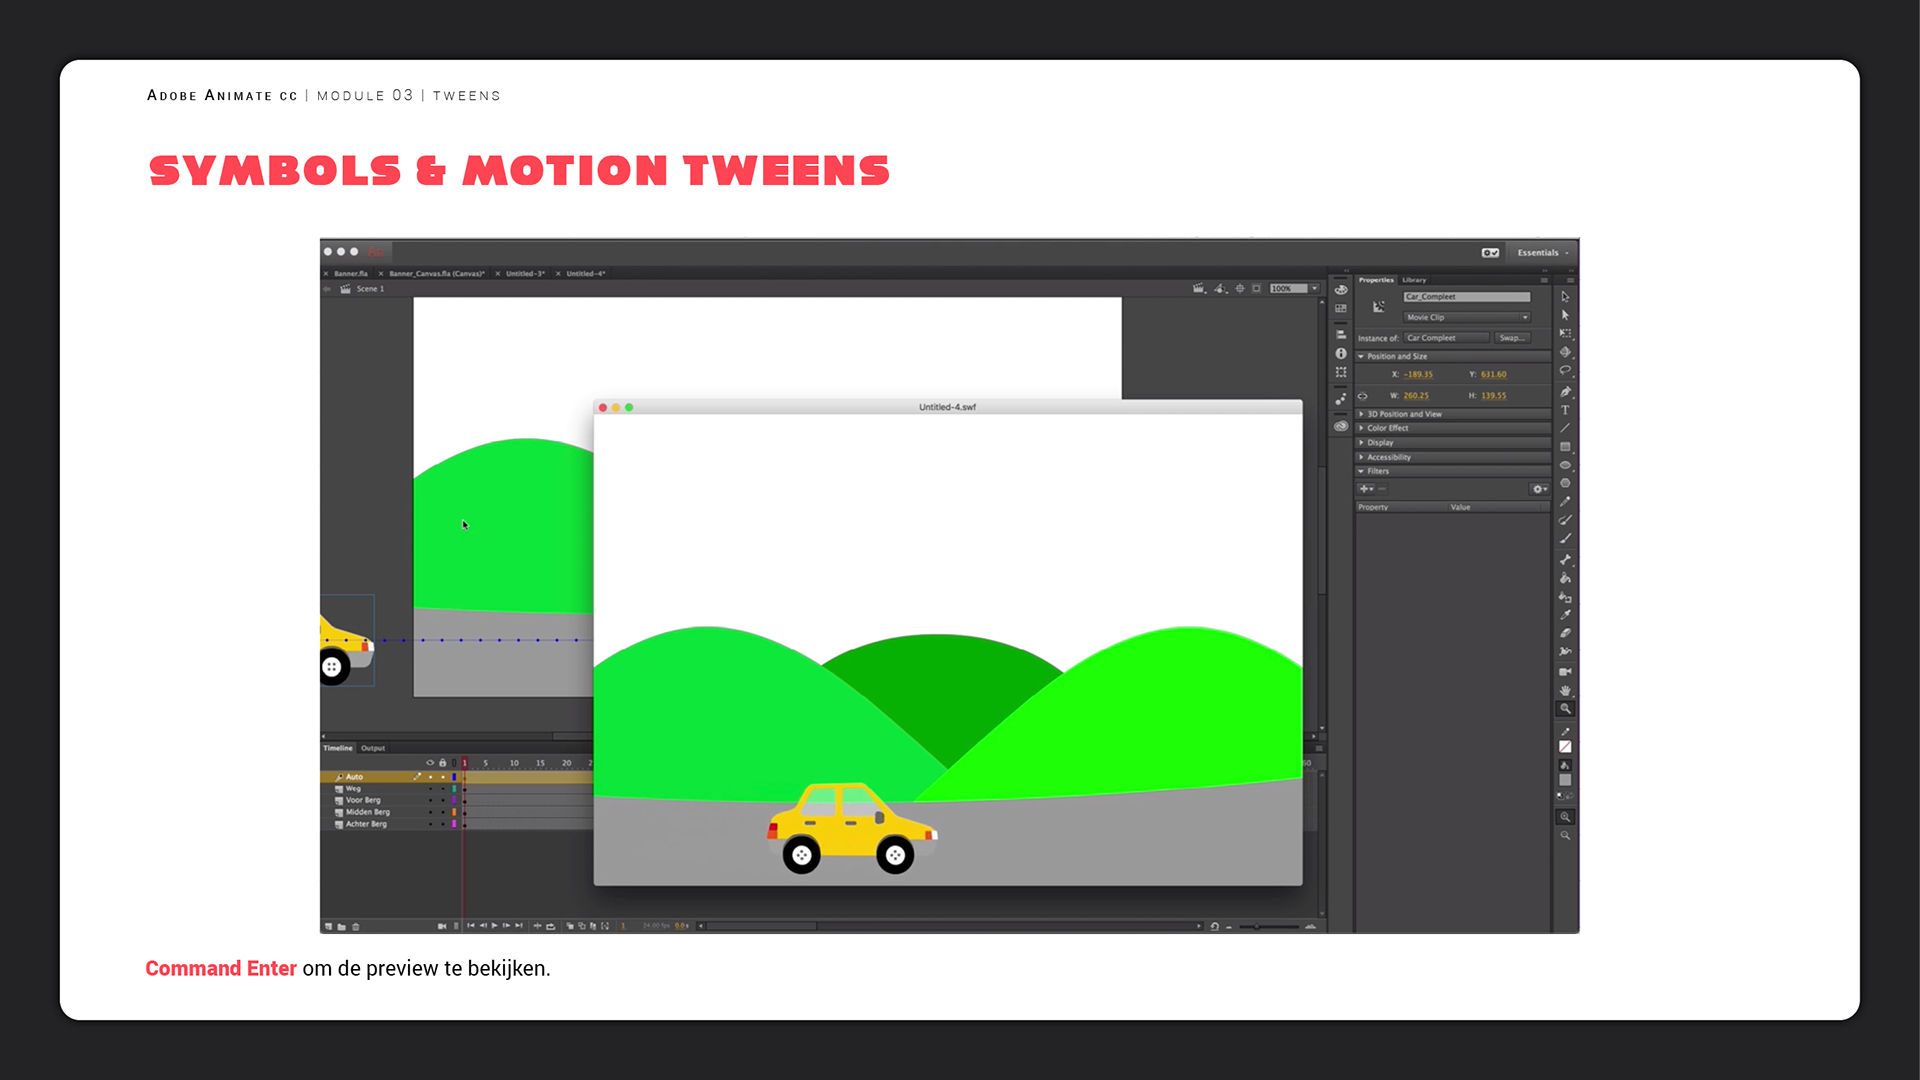Select the Pen tool

click(x=1565, y=391)
